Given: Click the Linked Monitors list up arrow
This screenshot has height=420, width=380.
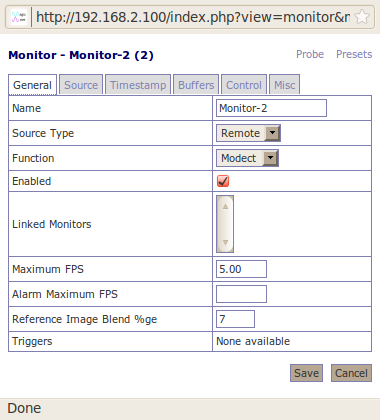Looking at the screenshot, I should pos(225,206).
